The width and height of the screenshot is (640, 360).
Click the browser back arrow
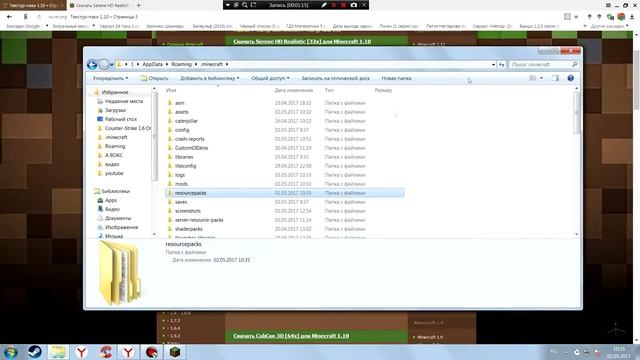pyautogui.click(x=9, y=17)
